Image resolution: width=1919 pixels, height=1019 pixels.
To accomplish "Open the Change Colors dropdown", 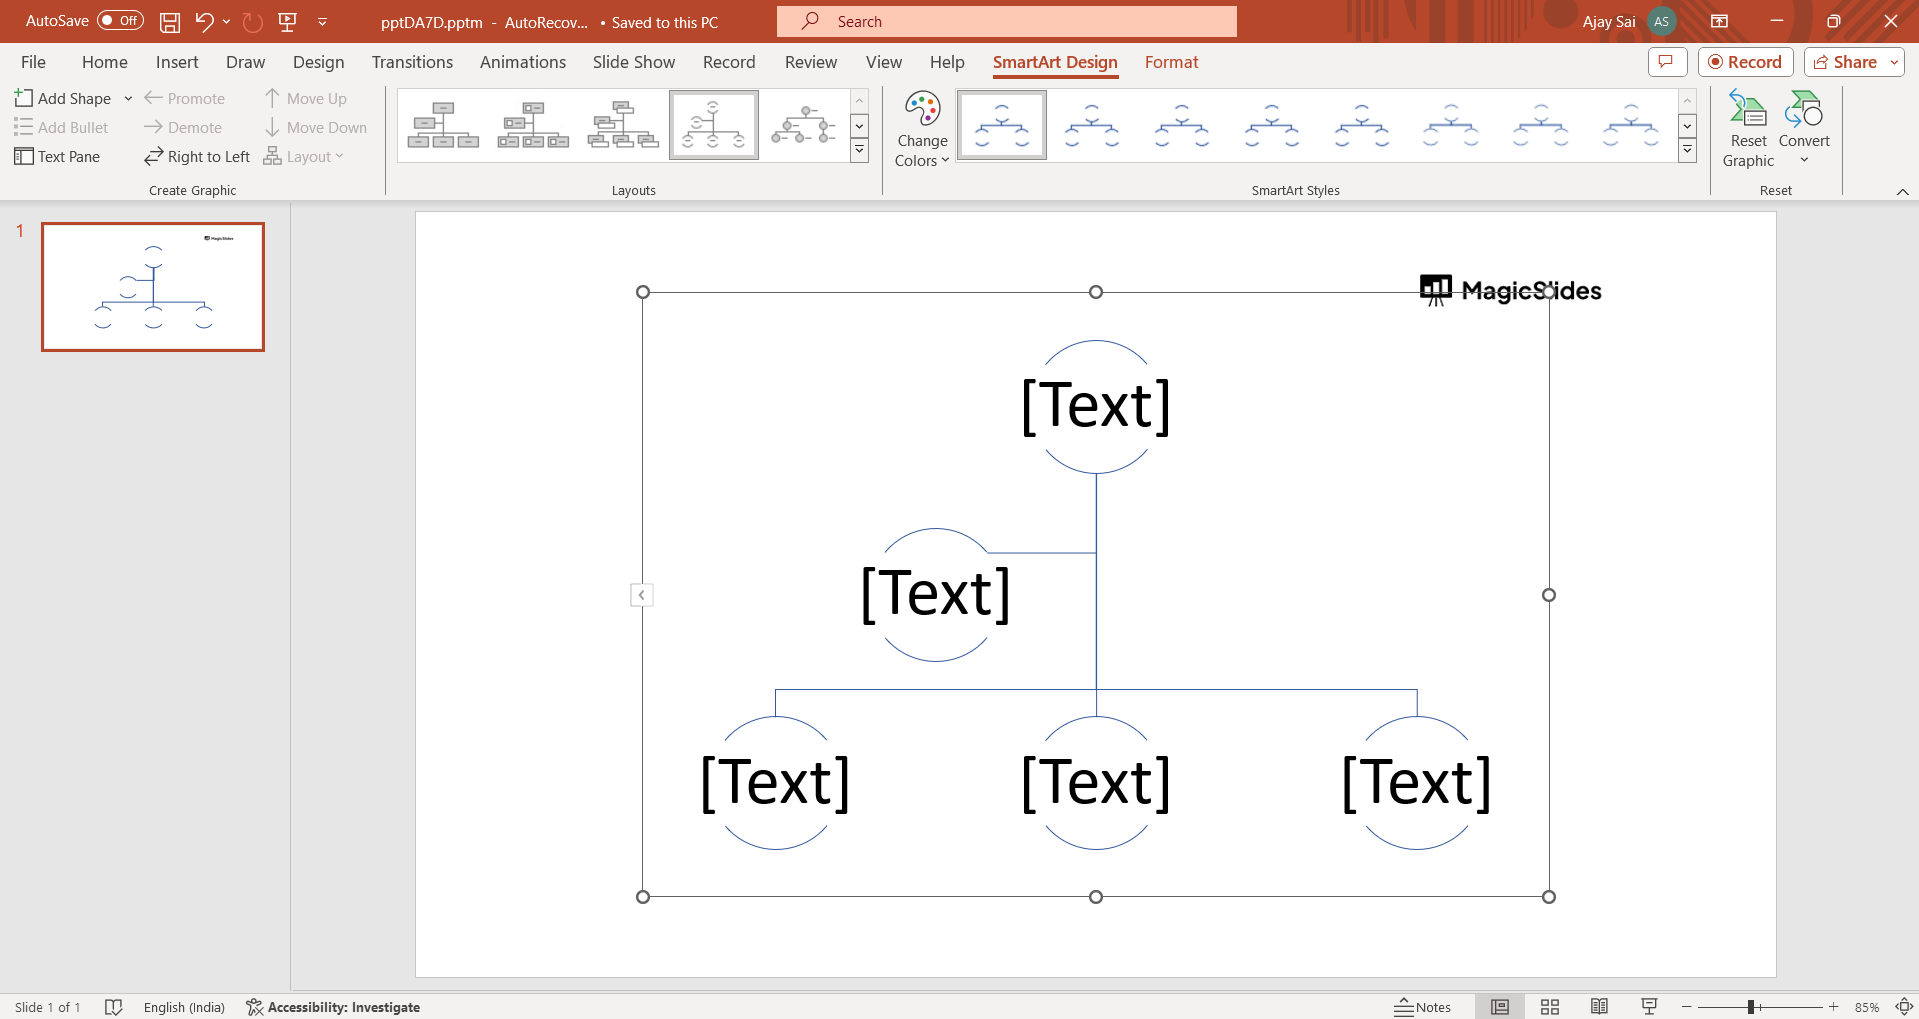I will click(x=922, y=130).
